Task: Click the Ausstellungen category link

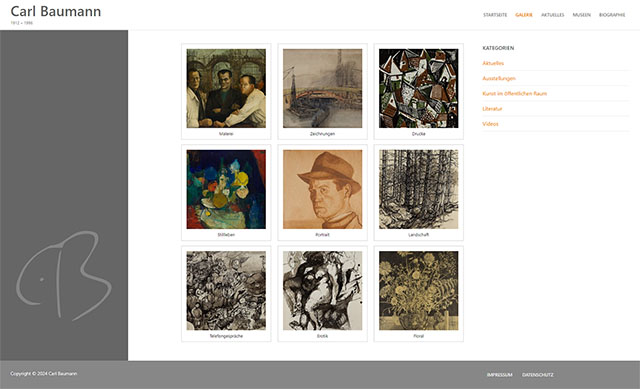Action: (499, 78)
